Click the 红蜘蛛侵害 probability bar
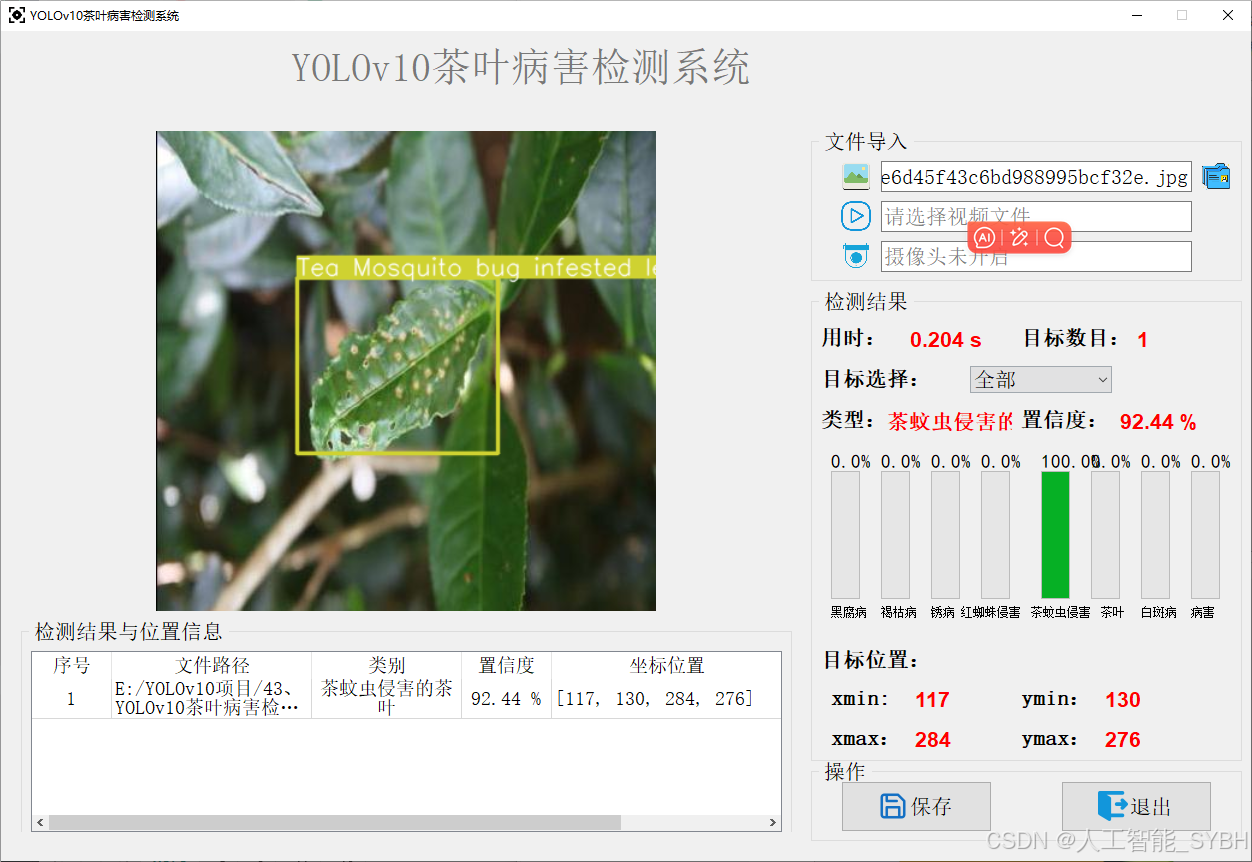1252x862 pixels. 995,535
